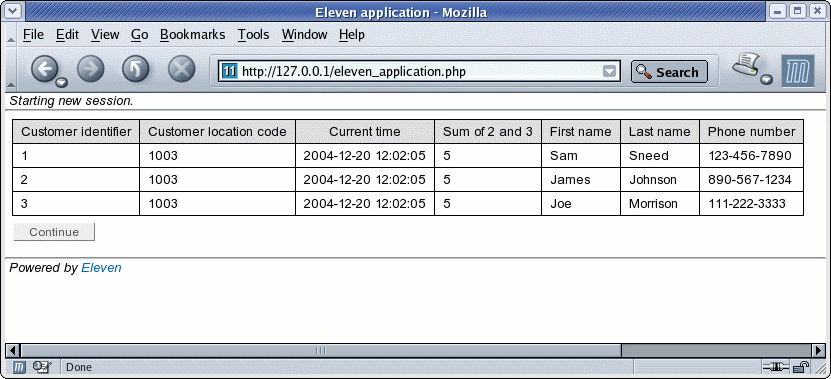Stop loading with the Stop button
This screenshot has height=379, width=831.
pyautogui.click(x=182, y=69)
